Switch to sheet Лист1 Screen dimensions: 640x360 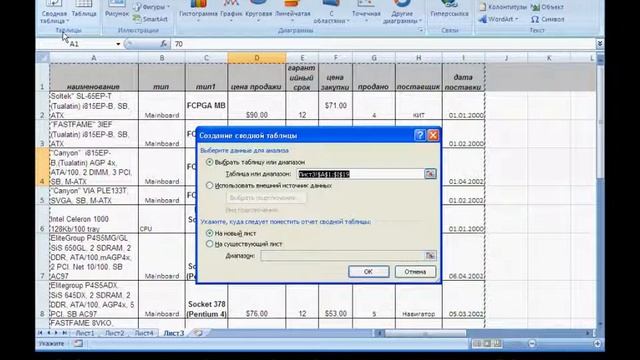(85, 333)
